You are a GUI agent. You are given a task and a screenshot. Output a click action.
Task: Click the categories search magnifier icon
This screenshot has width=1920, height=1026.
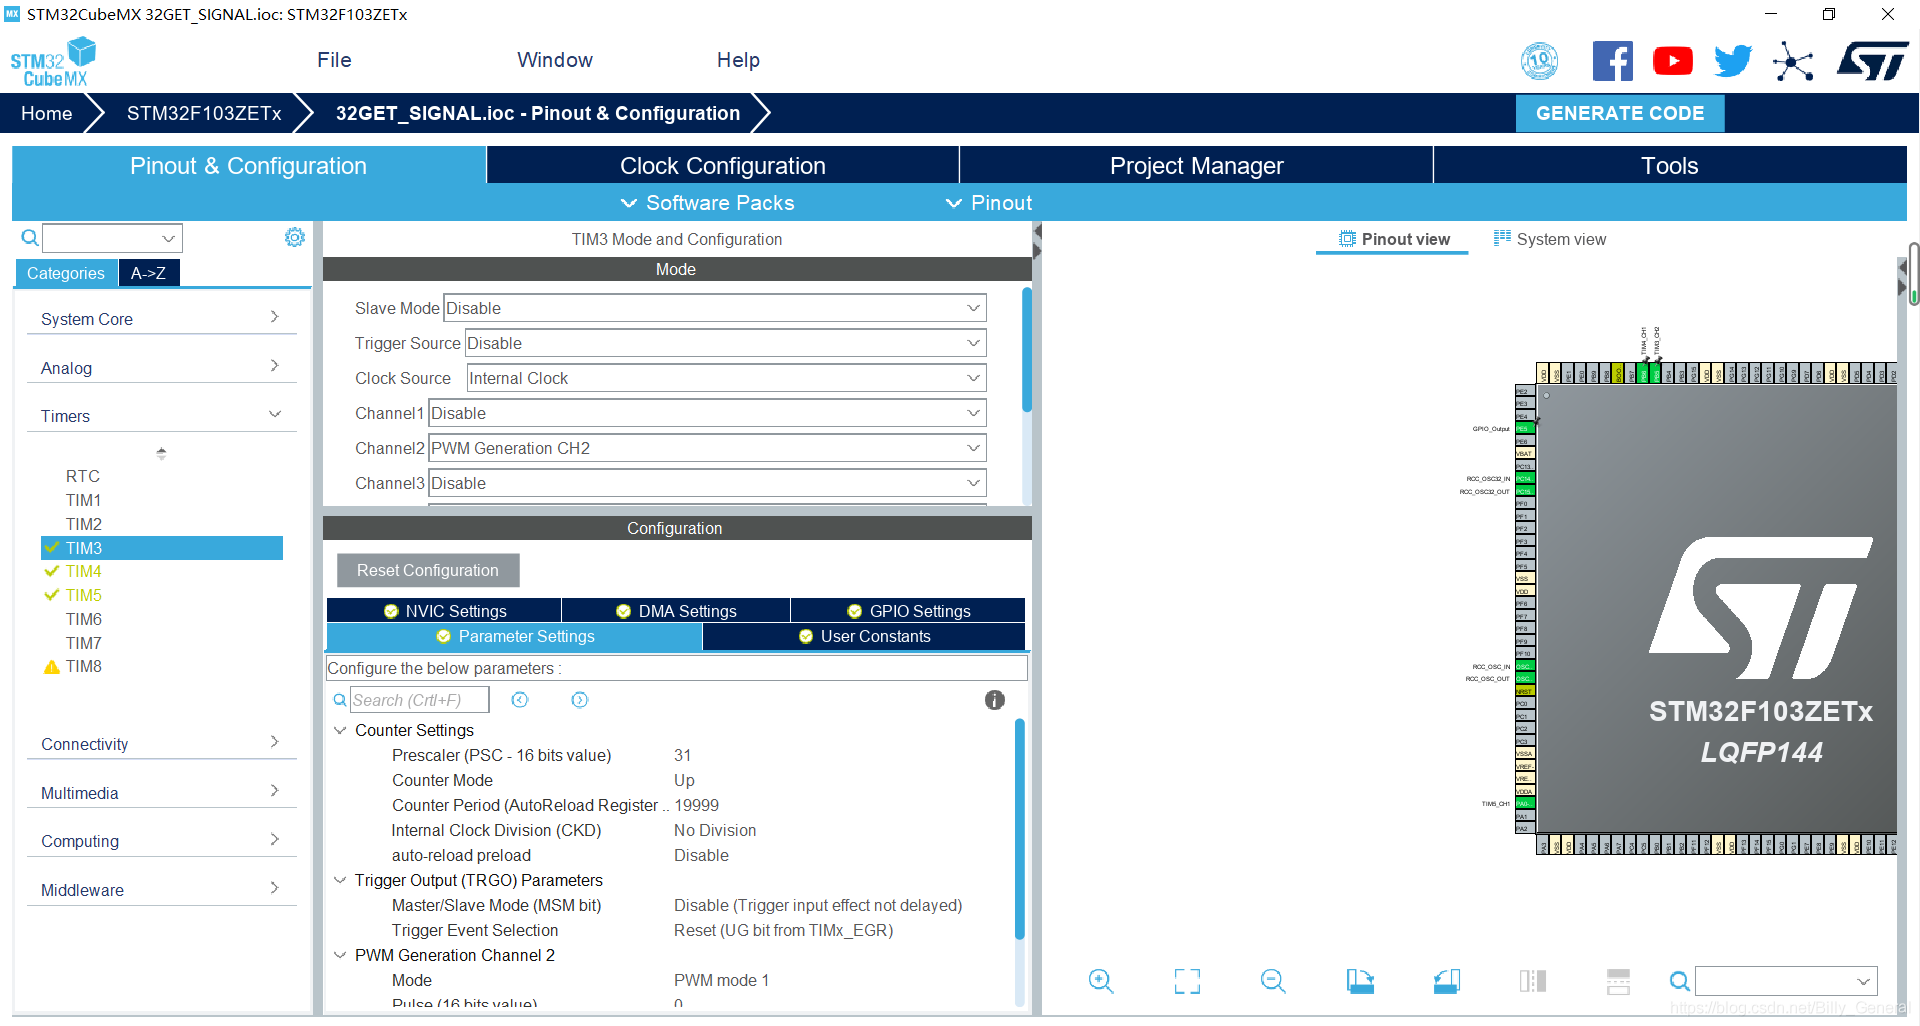[30, 238]
